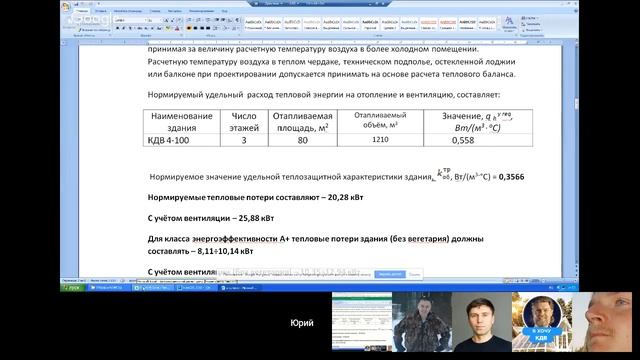
Task: Switch to the Рецензирование ribbon tab
Action: tap(202, 11)
